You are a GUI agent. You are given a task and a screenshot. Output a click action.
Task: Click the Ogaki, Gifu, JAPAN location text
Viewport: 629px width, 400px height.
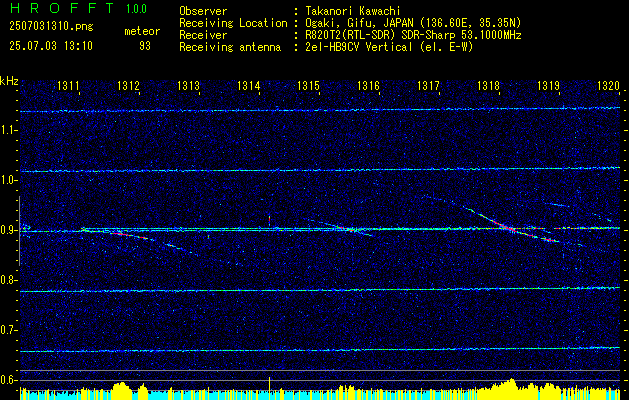412,23
